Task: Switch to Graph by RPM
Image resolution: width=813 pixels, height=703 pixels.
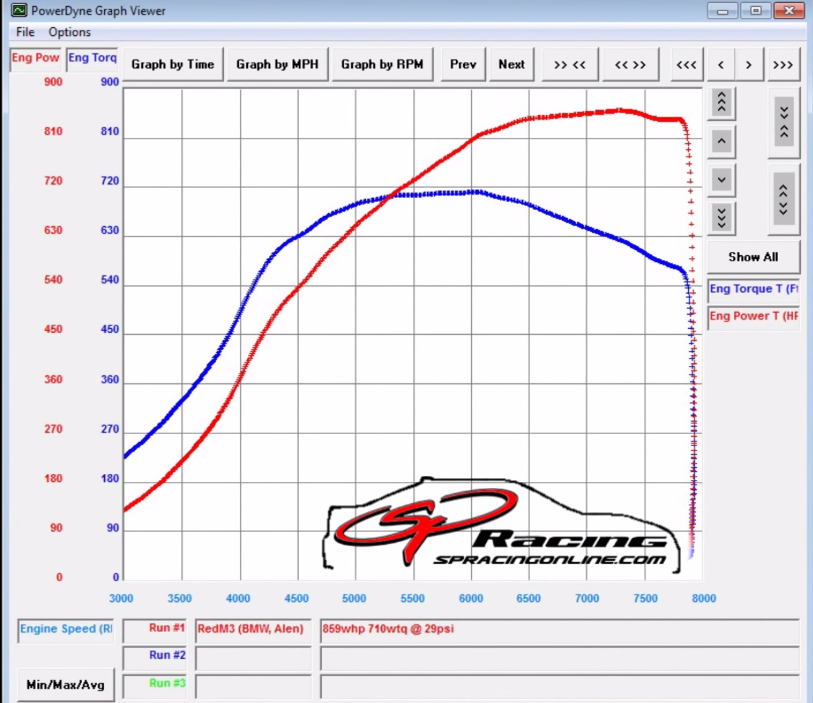Action: 382,64
